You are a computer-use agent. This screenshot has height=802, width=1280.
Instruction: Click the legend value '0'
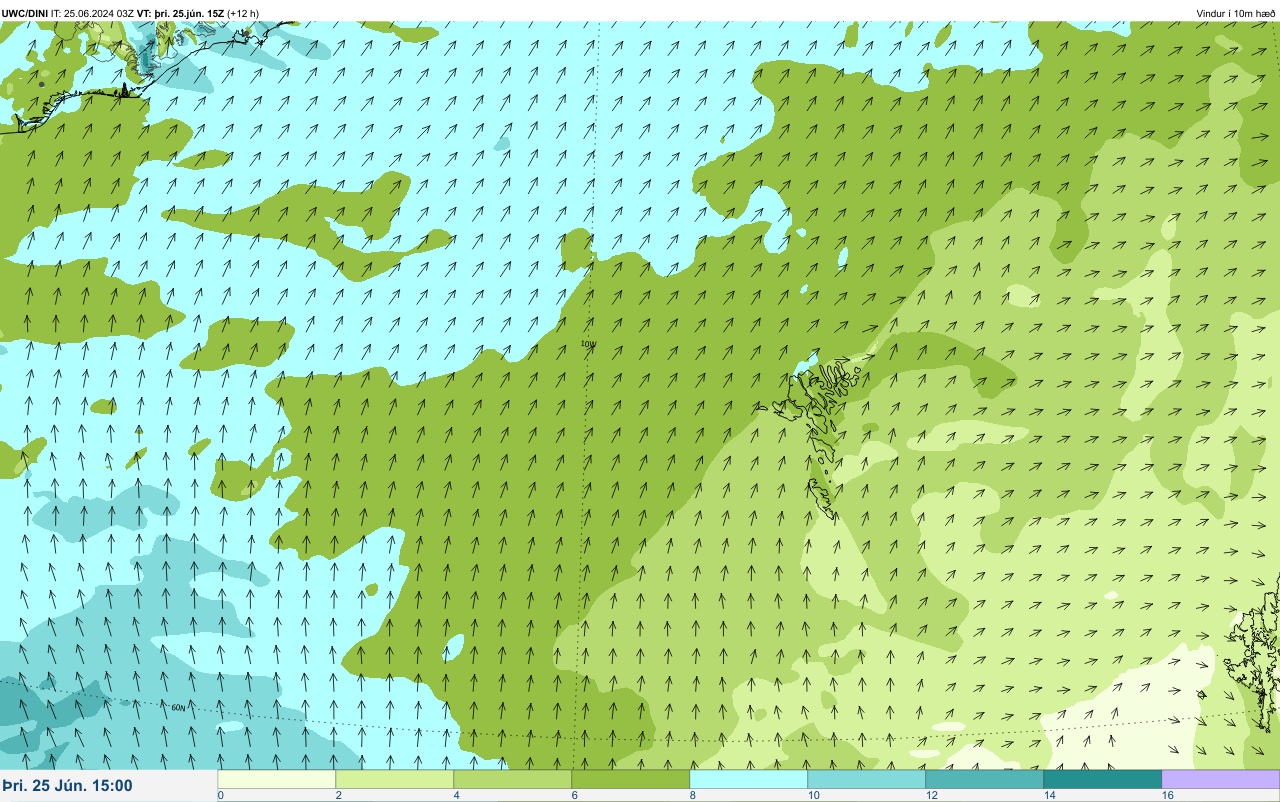pos(220,795)
